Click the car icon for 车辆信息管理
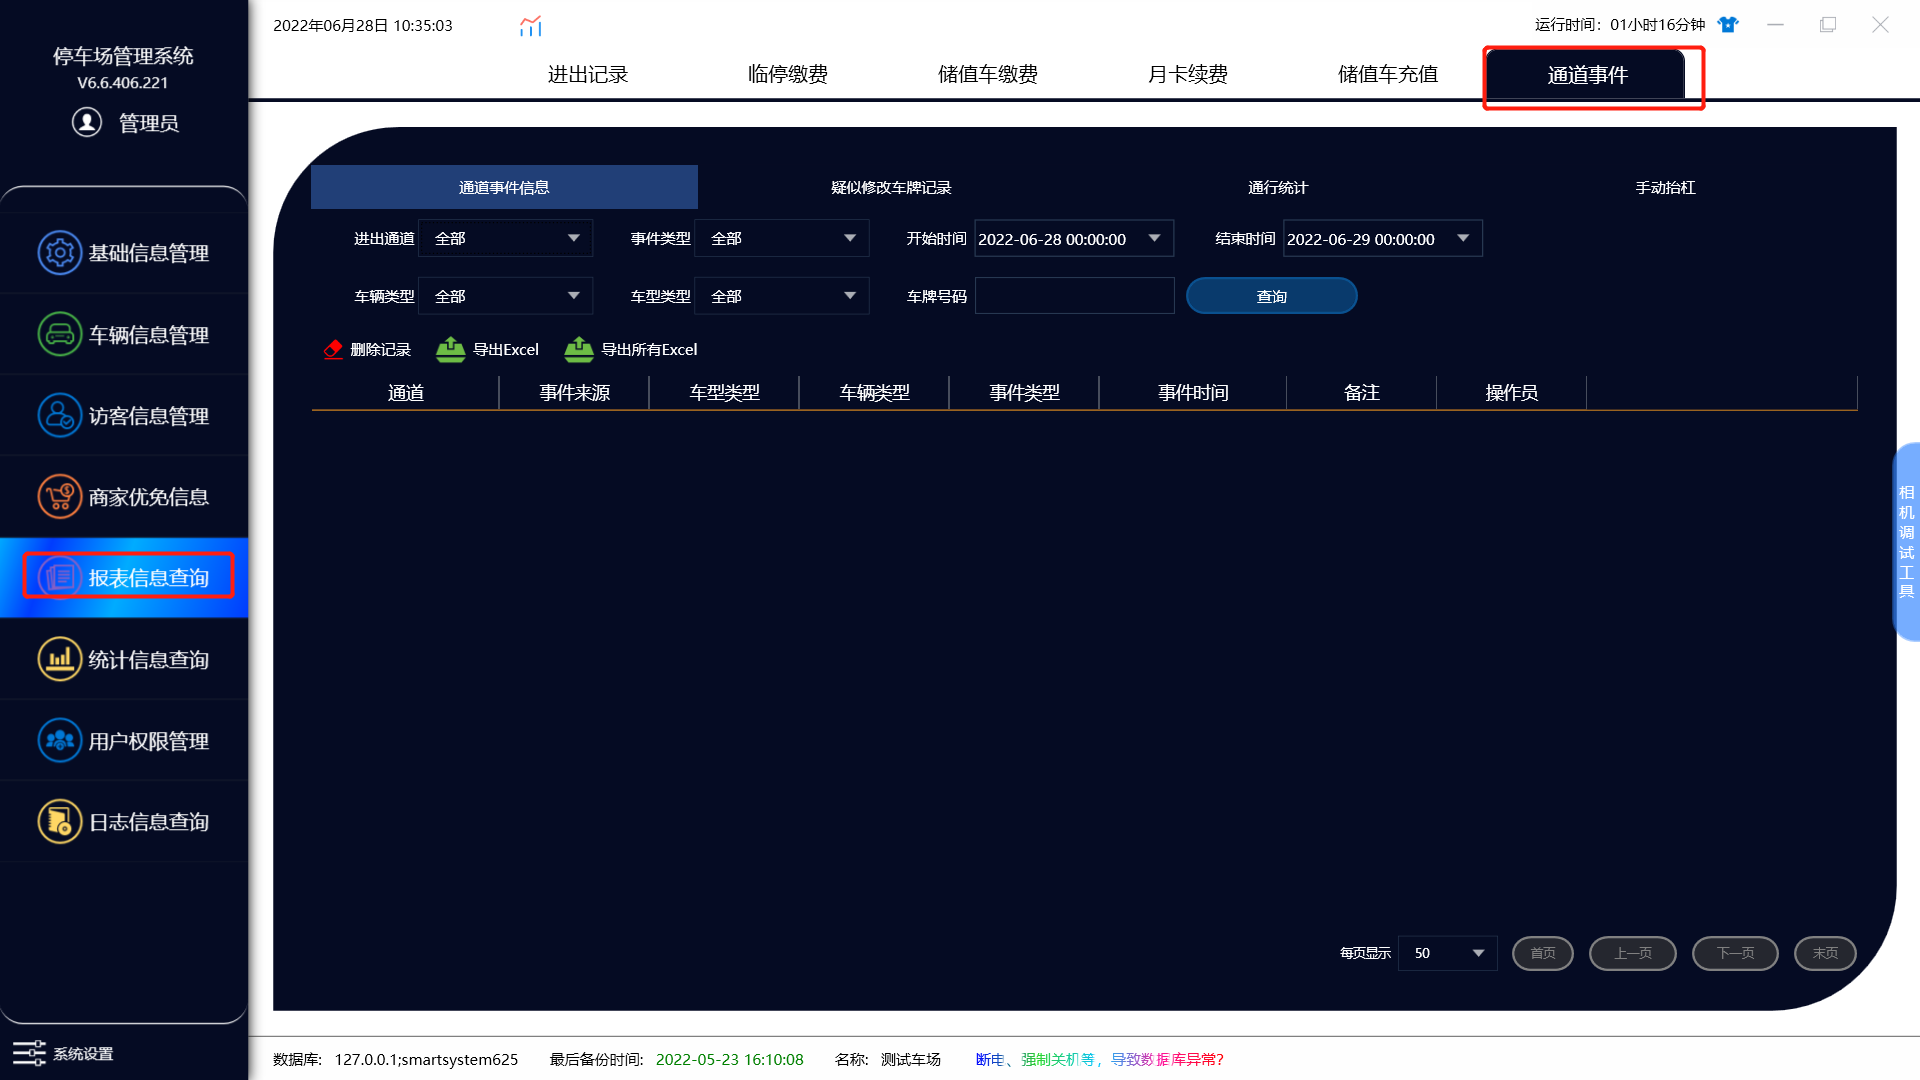The image size is (1920, 1080). click(59, 334)
